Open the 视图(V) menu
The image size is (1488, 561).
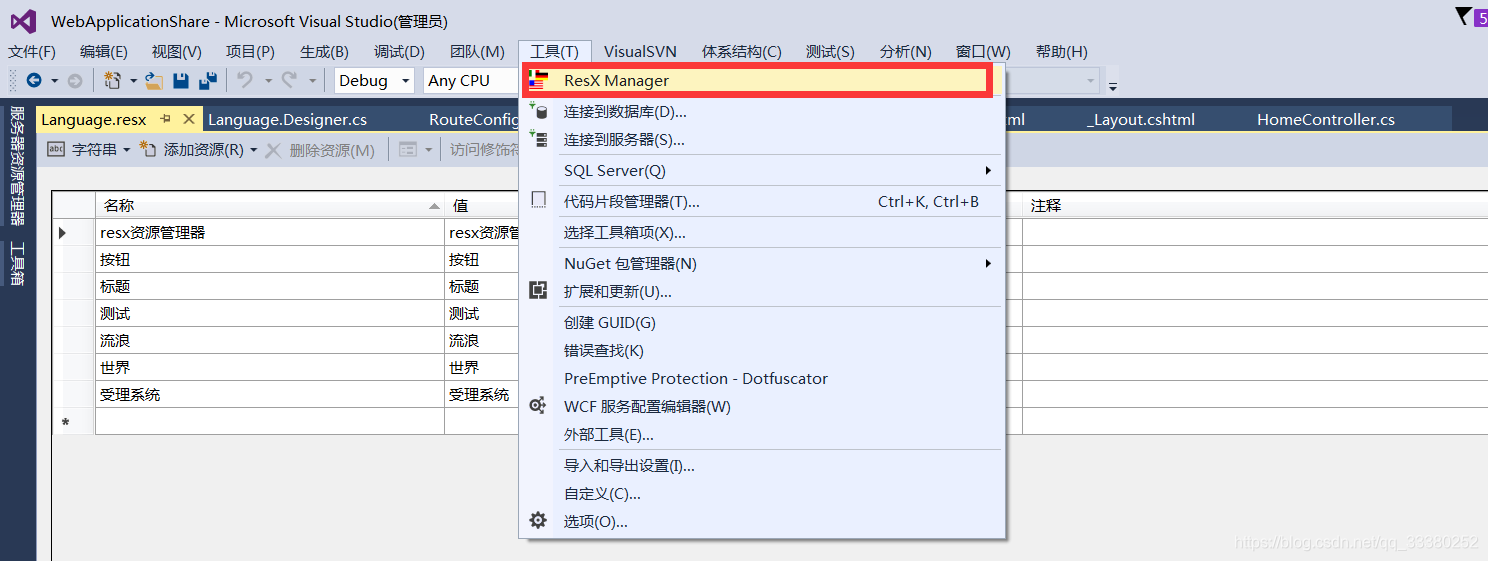[177, 52]
